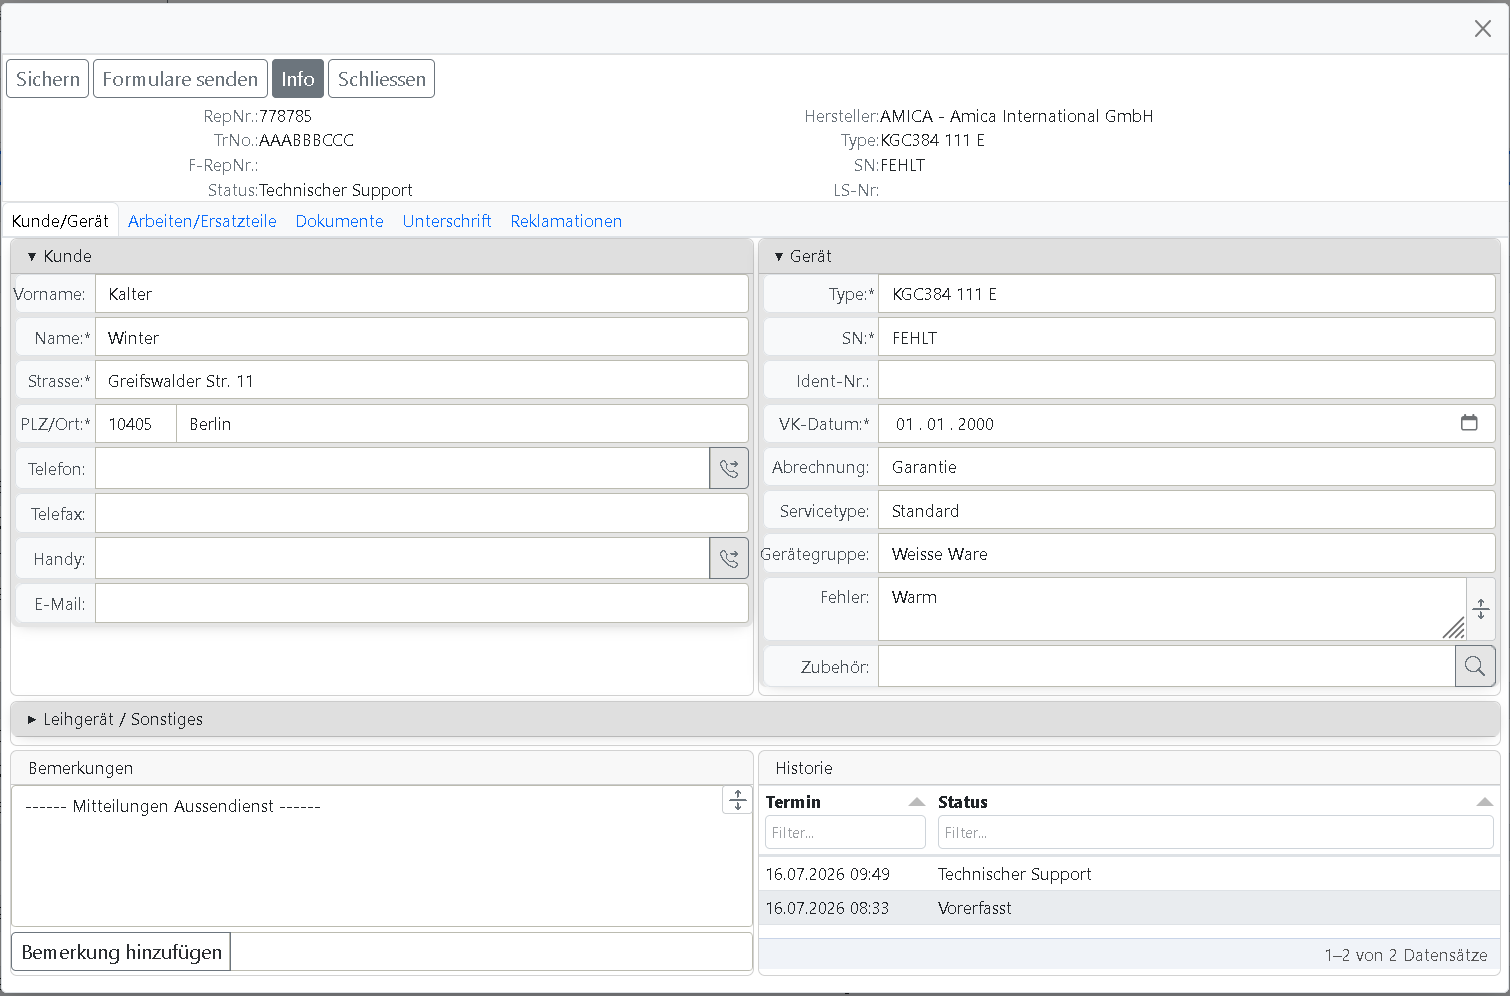Collapse the Kunde section
Viewport: 1510px width, 996px height.
point(32,257)
